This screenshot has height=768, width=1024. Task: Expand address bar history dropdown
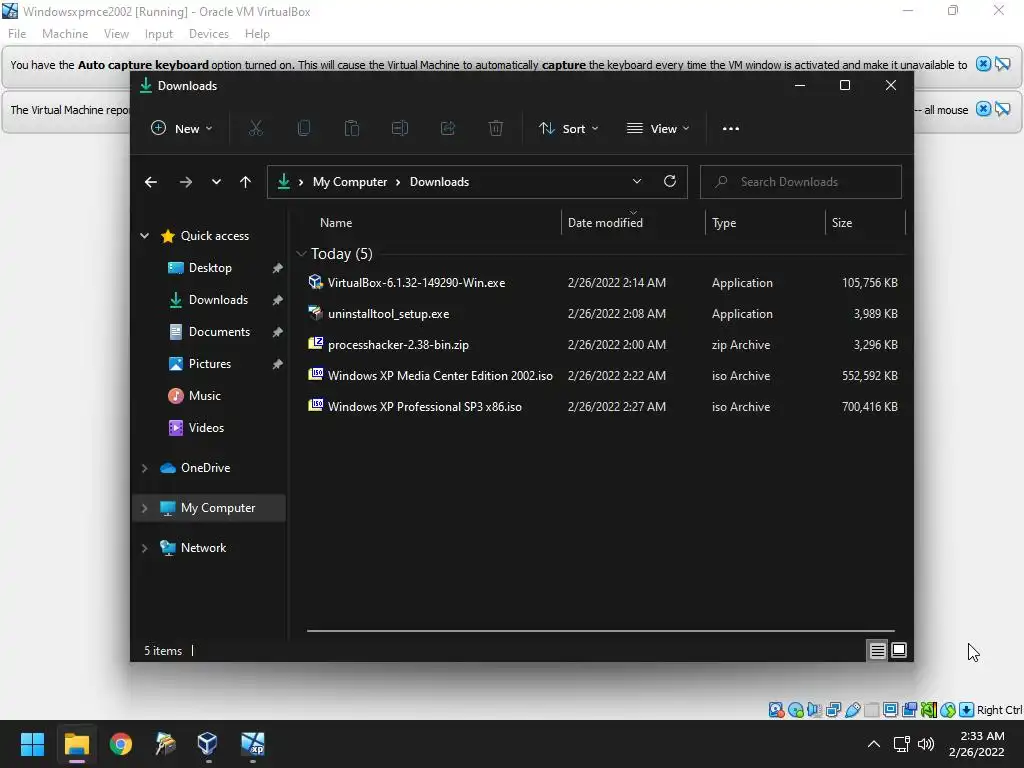pyautogui.click(x=637, y=182)
